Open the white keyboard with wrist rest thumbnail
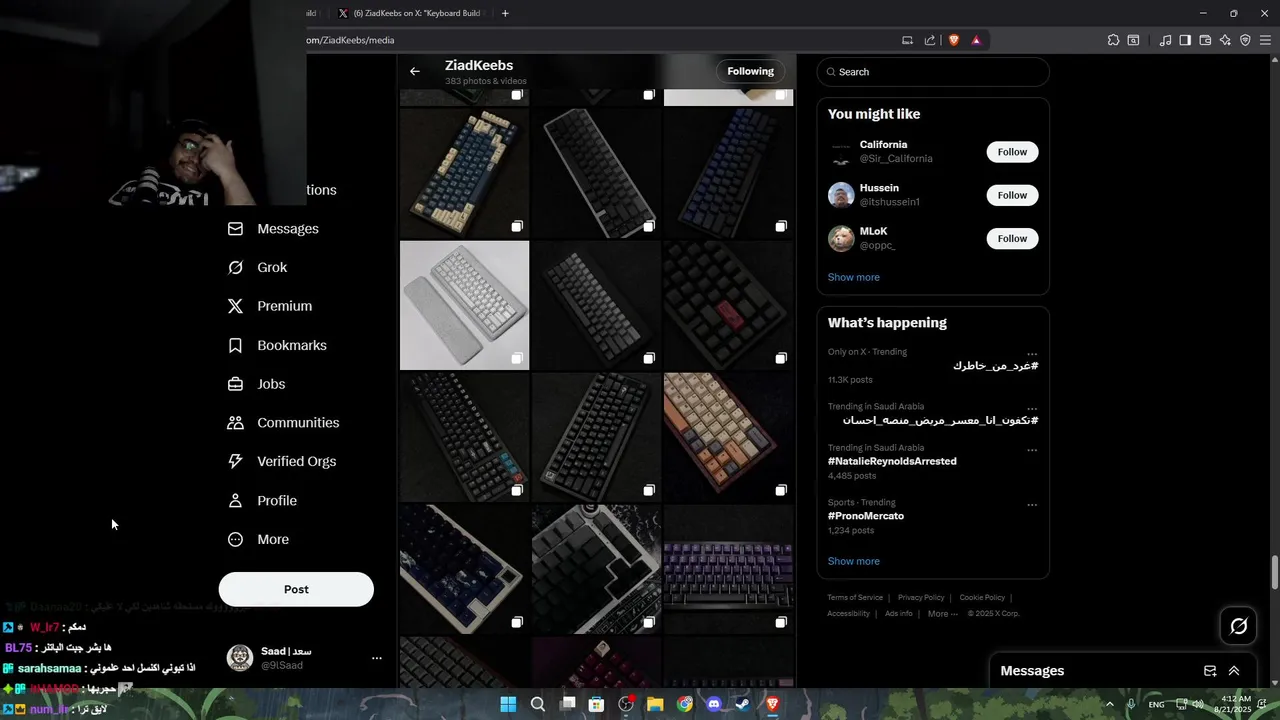The height and width of the screenshot is (720, 1280). [x=464, y=305]
